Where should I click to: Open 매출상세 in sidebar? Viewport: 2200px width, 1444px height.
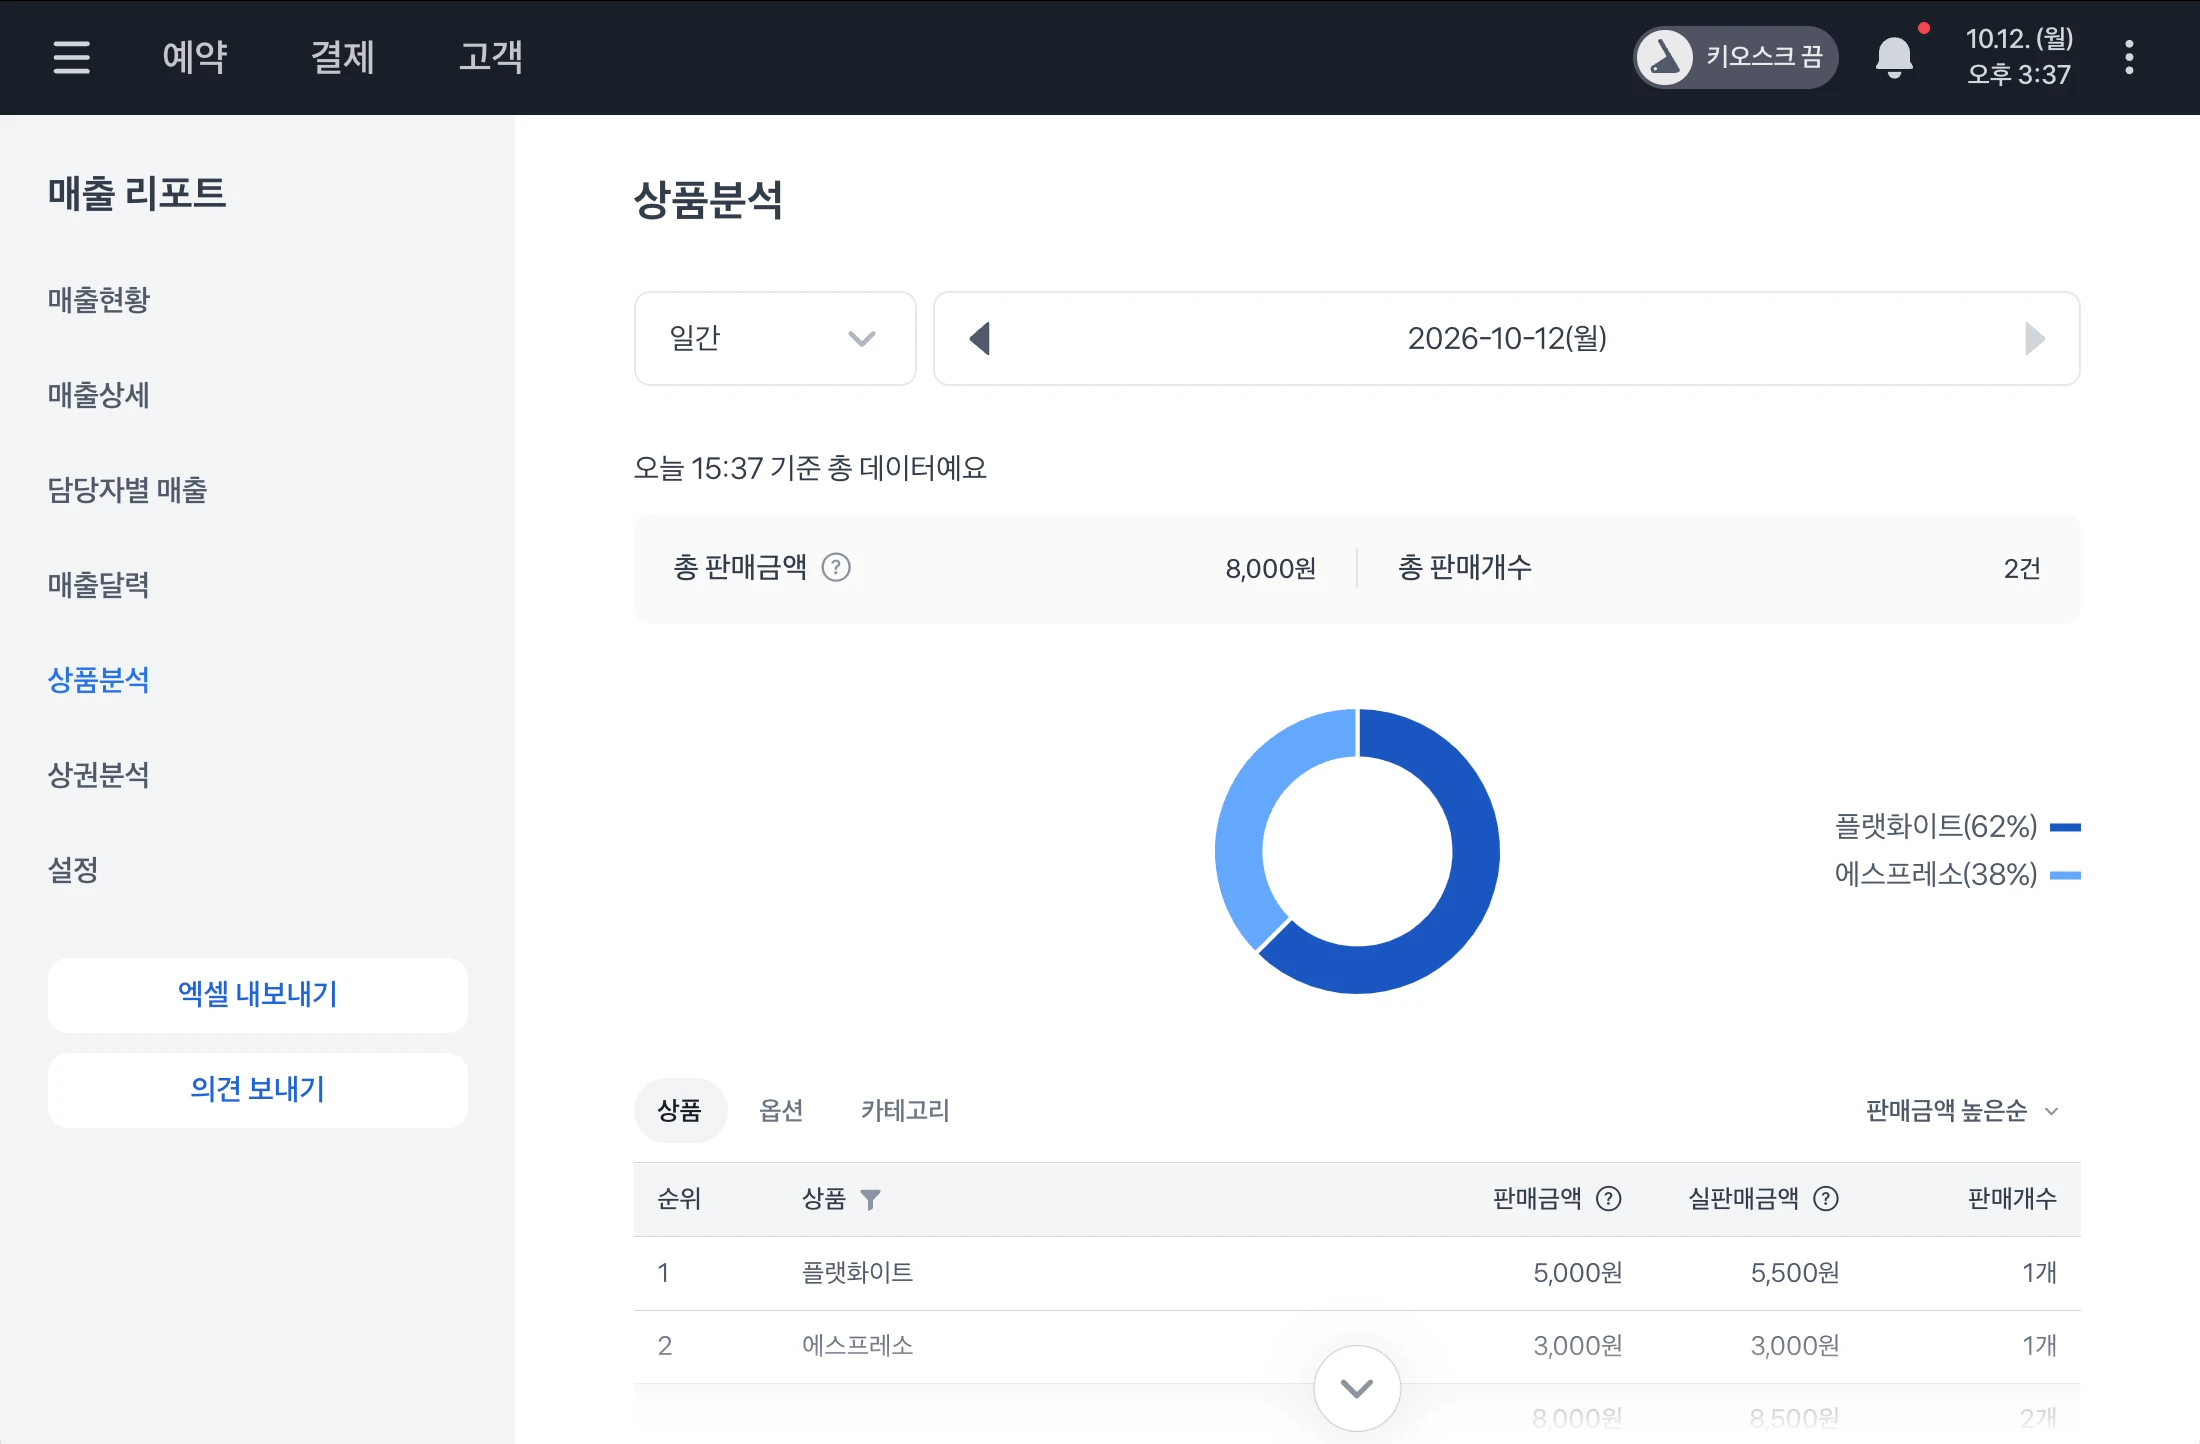click(99, 395)
